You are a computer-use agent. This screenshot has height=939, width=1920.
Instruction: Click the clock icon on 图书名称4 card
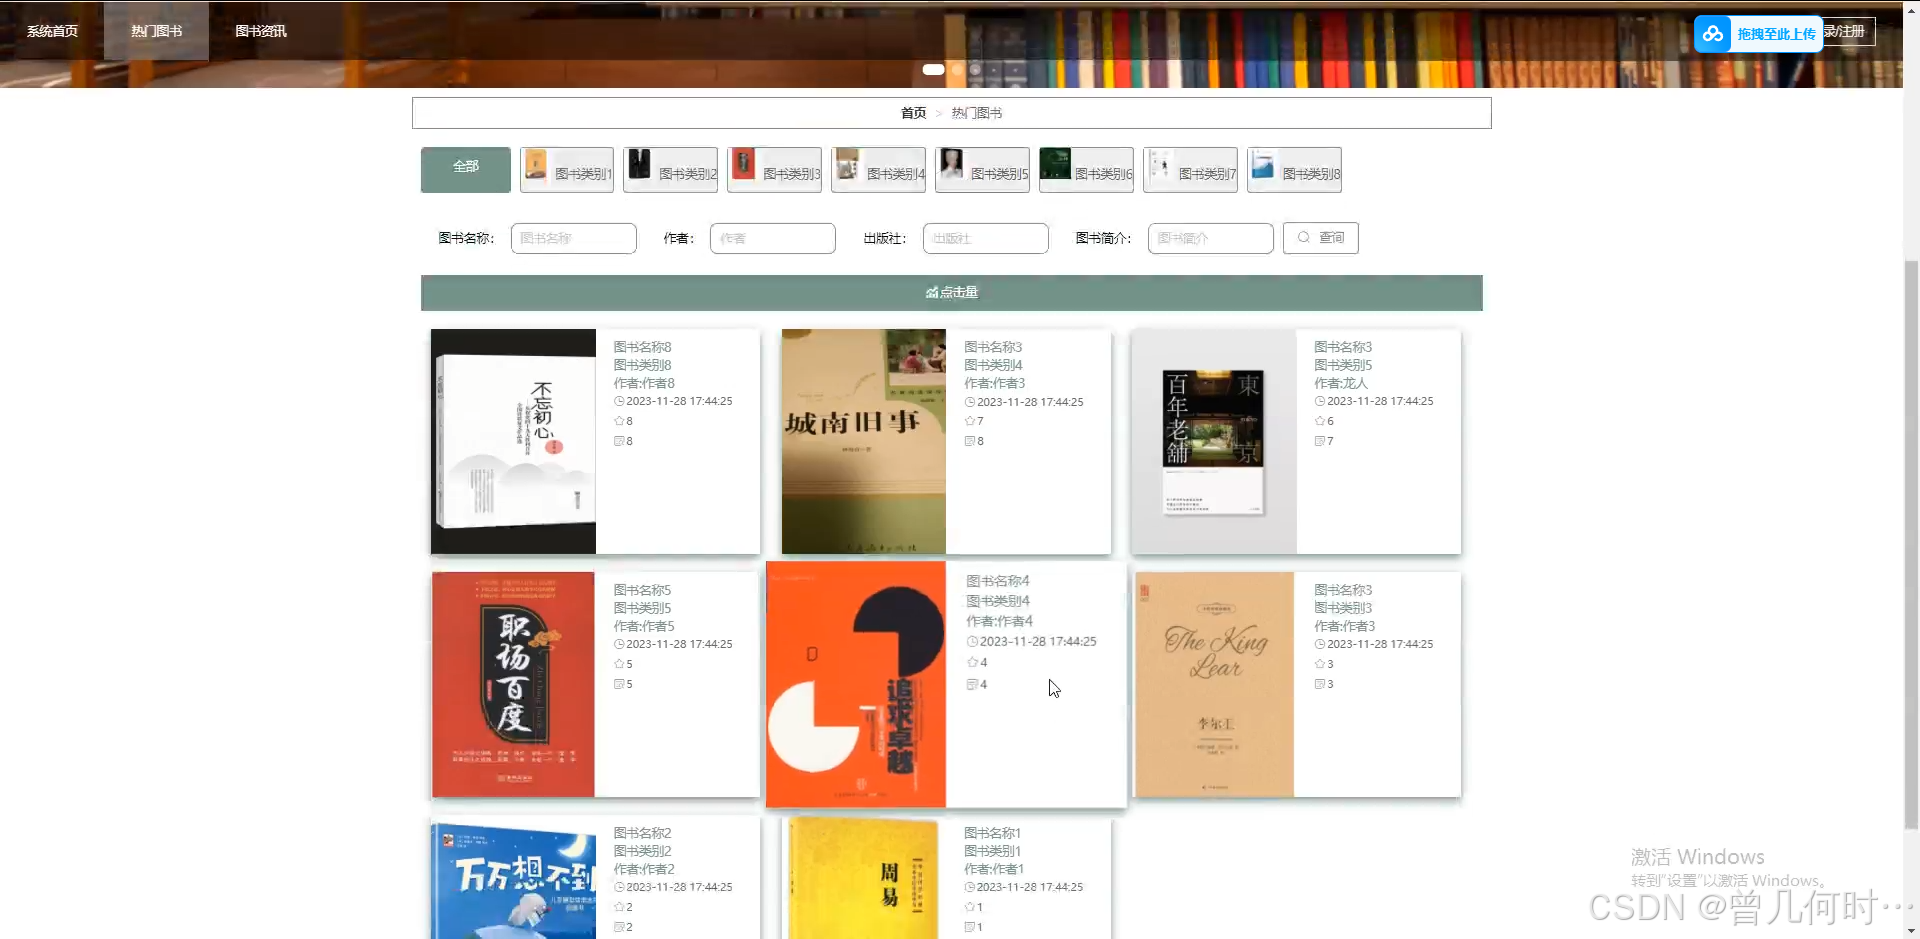972,642
